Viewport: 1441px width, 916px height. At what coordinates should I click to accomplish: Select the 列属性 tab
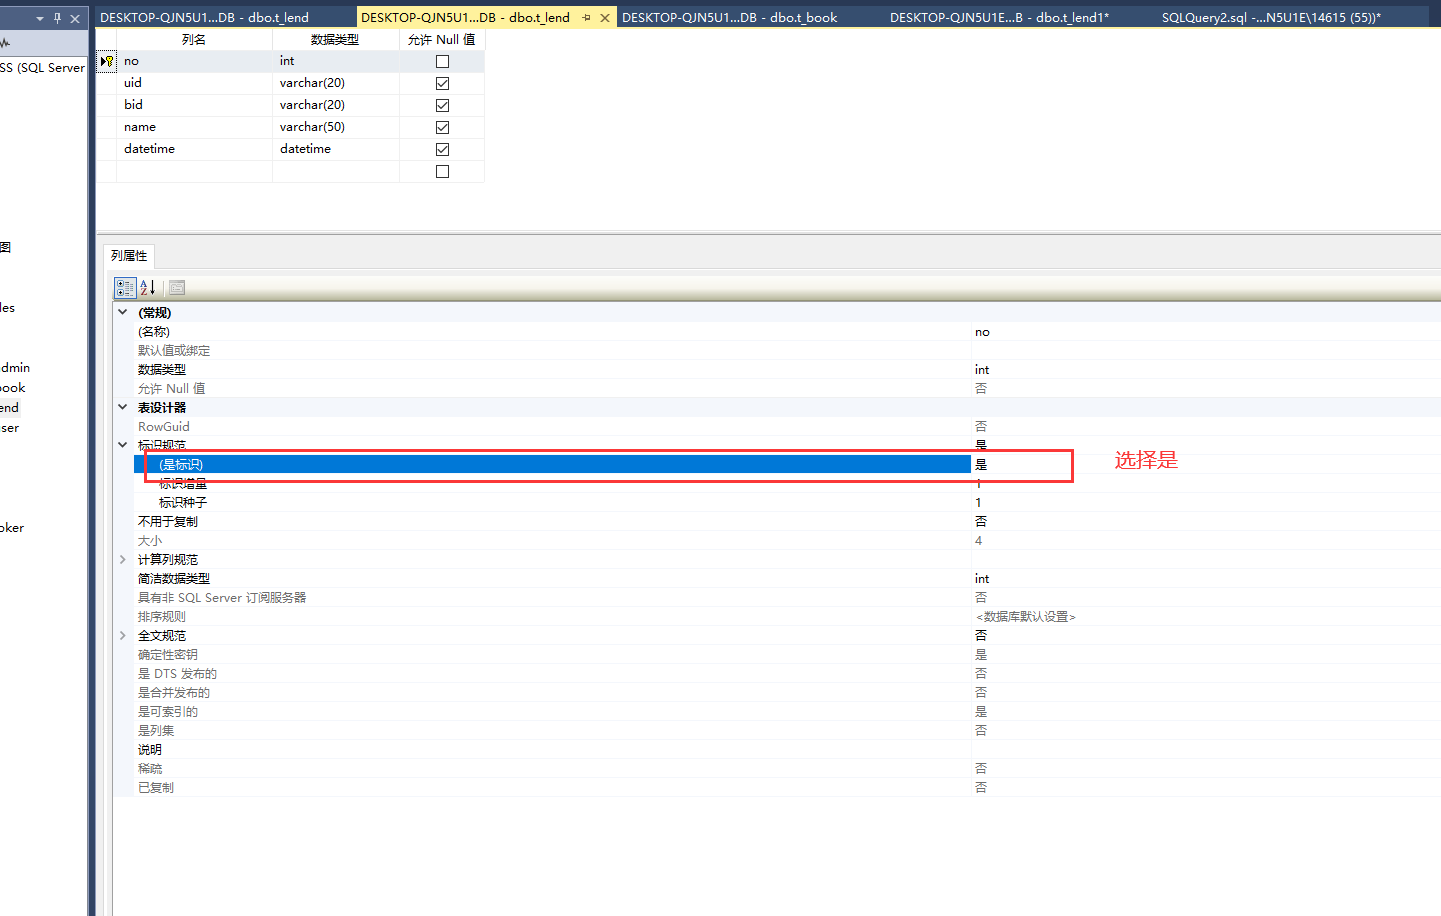point(129,256)
